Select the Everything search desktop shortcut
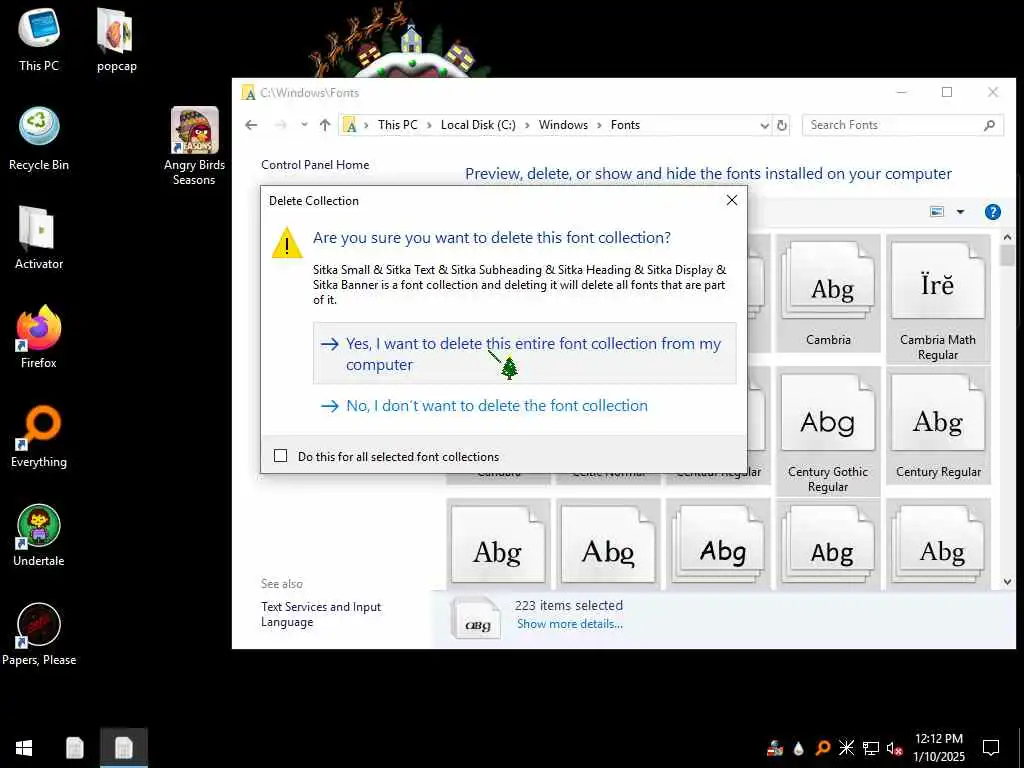 point(39,436)
